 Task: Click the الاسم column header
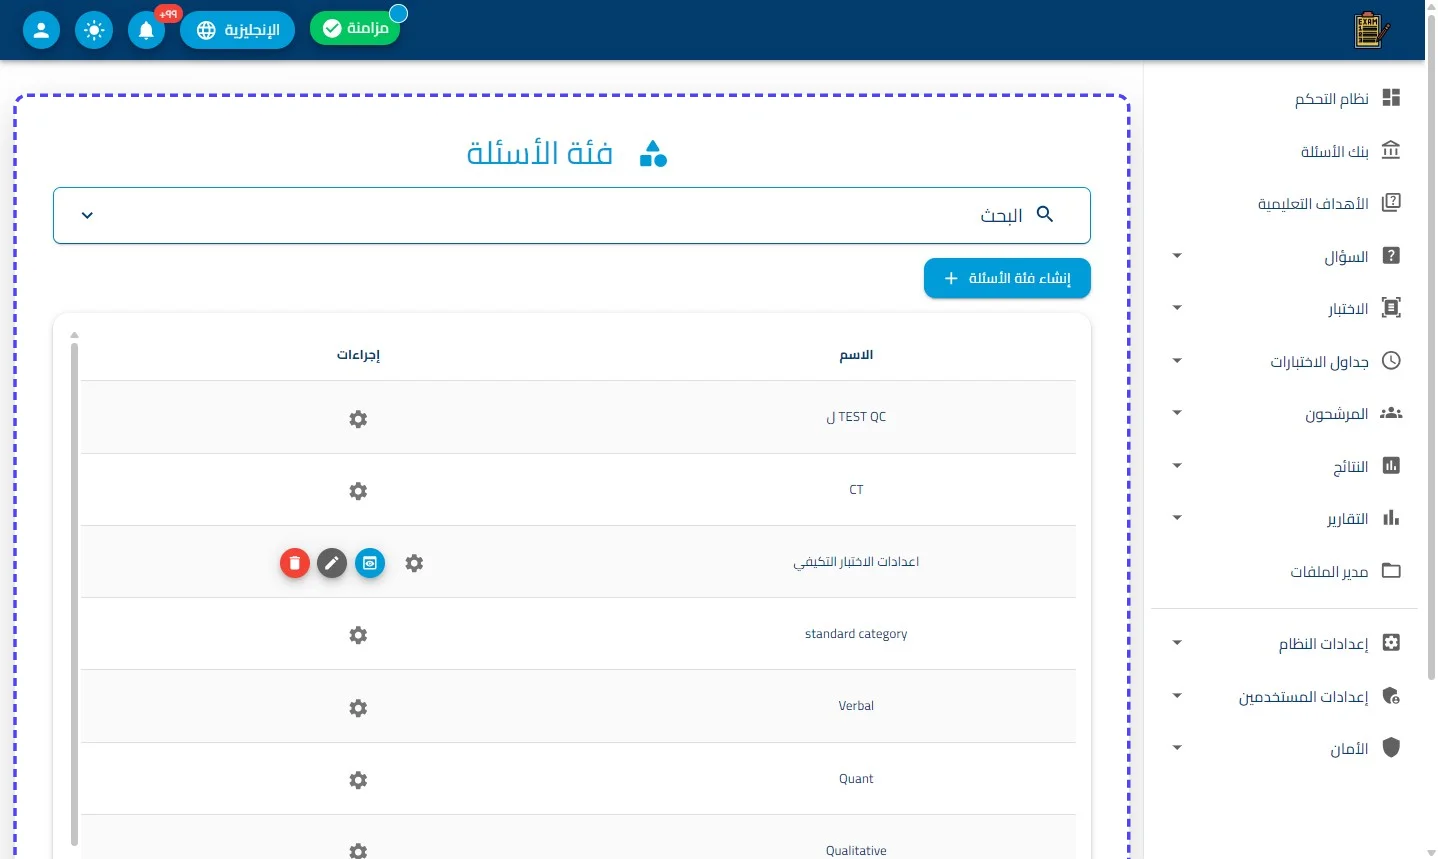tap(856, 355)
